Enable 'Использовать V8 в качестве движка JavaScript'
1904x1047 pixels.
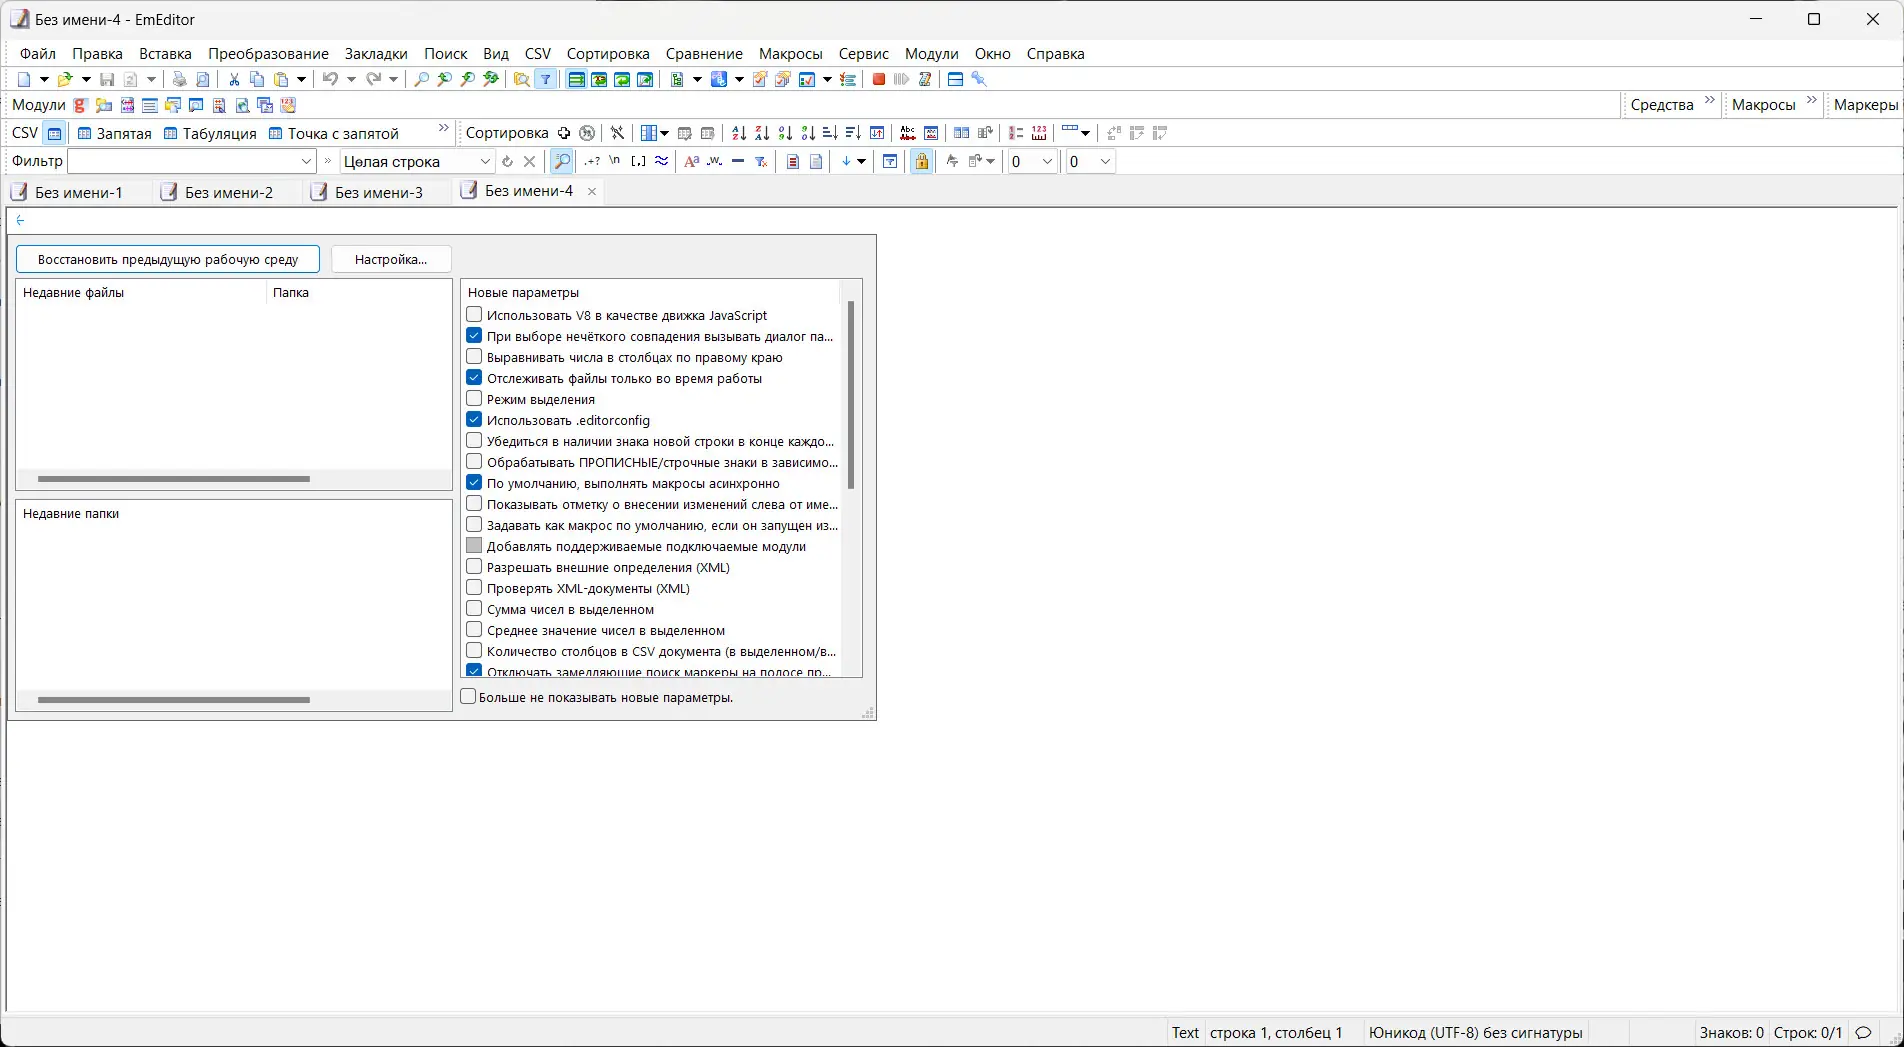point(474,314)
